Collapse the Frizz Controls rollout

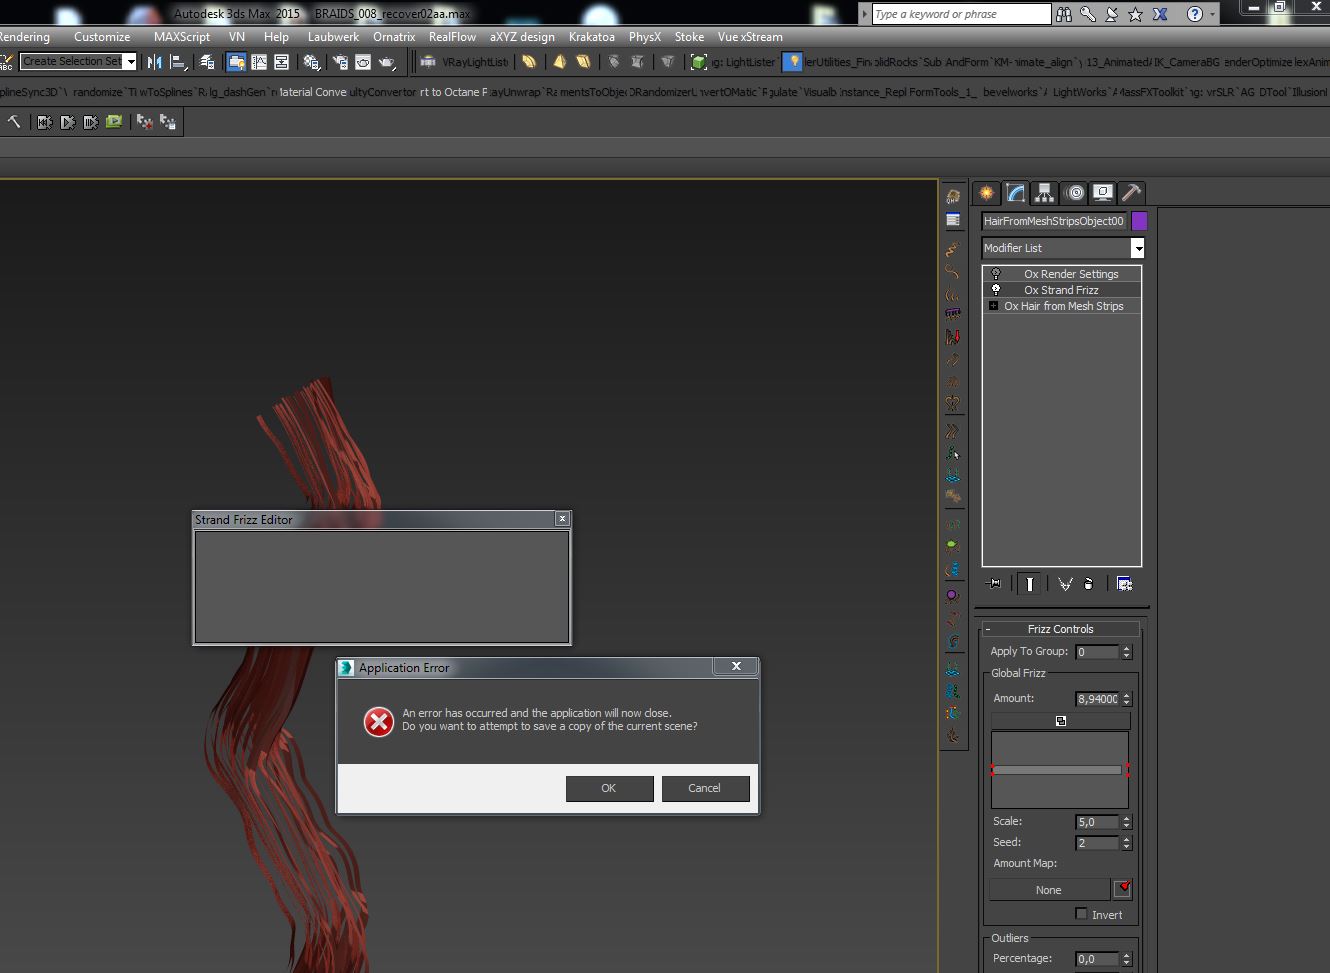(x=1060, y=629)
